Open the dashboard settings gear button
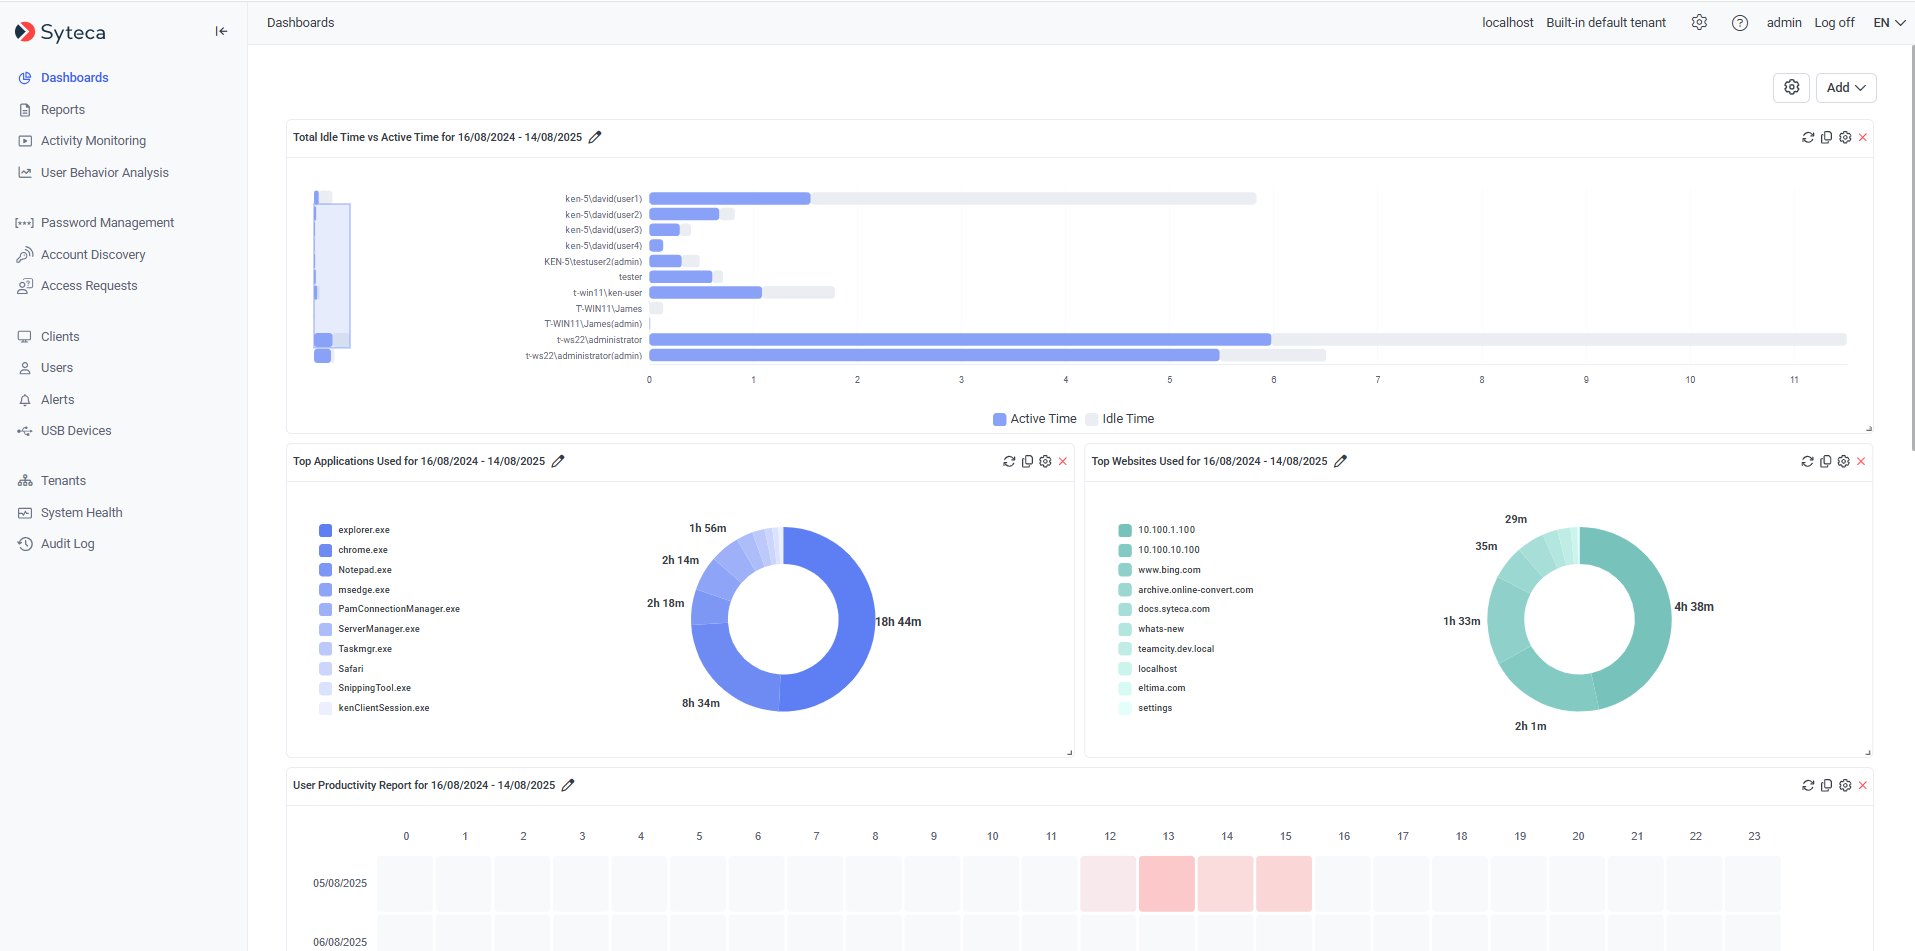This screenshot has width=1915, height=951. point(1791,88)
